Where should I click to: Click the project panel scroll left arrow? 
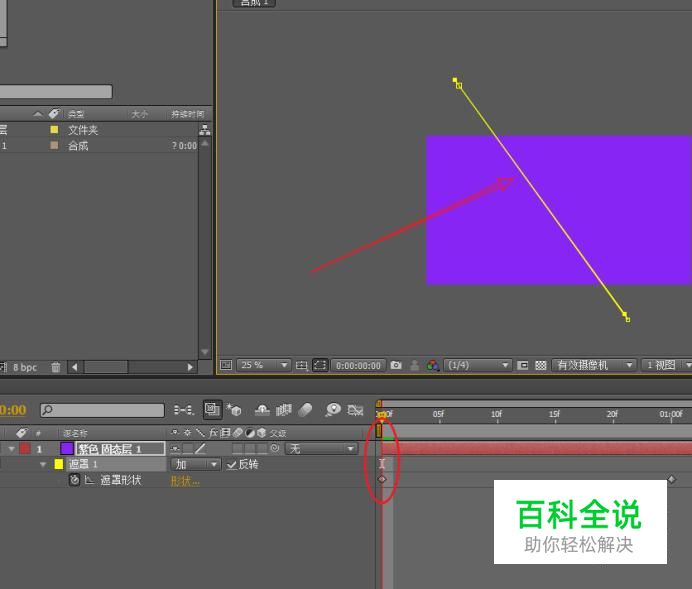pos(75,367)
